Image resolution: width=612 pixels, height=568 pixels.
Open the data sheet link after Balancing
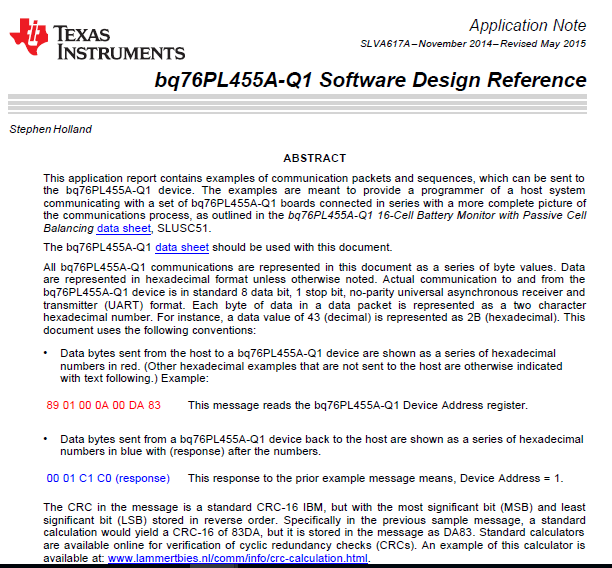pyautogui.click(x=124, y=228)
